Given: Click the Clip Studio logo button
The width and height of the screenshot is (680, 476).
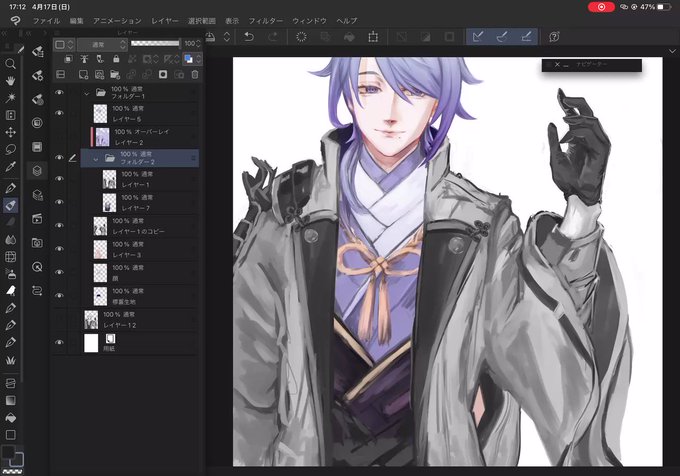Looking at the screenshot, I should click(x=15, y=20).
